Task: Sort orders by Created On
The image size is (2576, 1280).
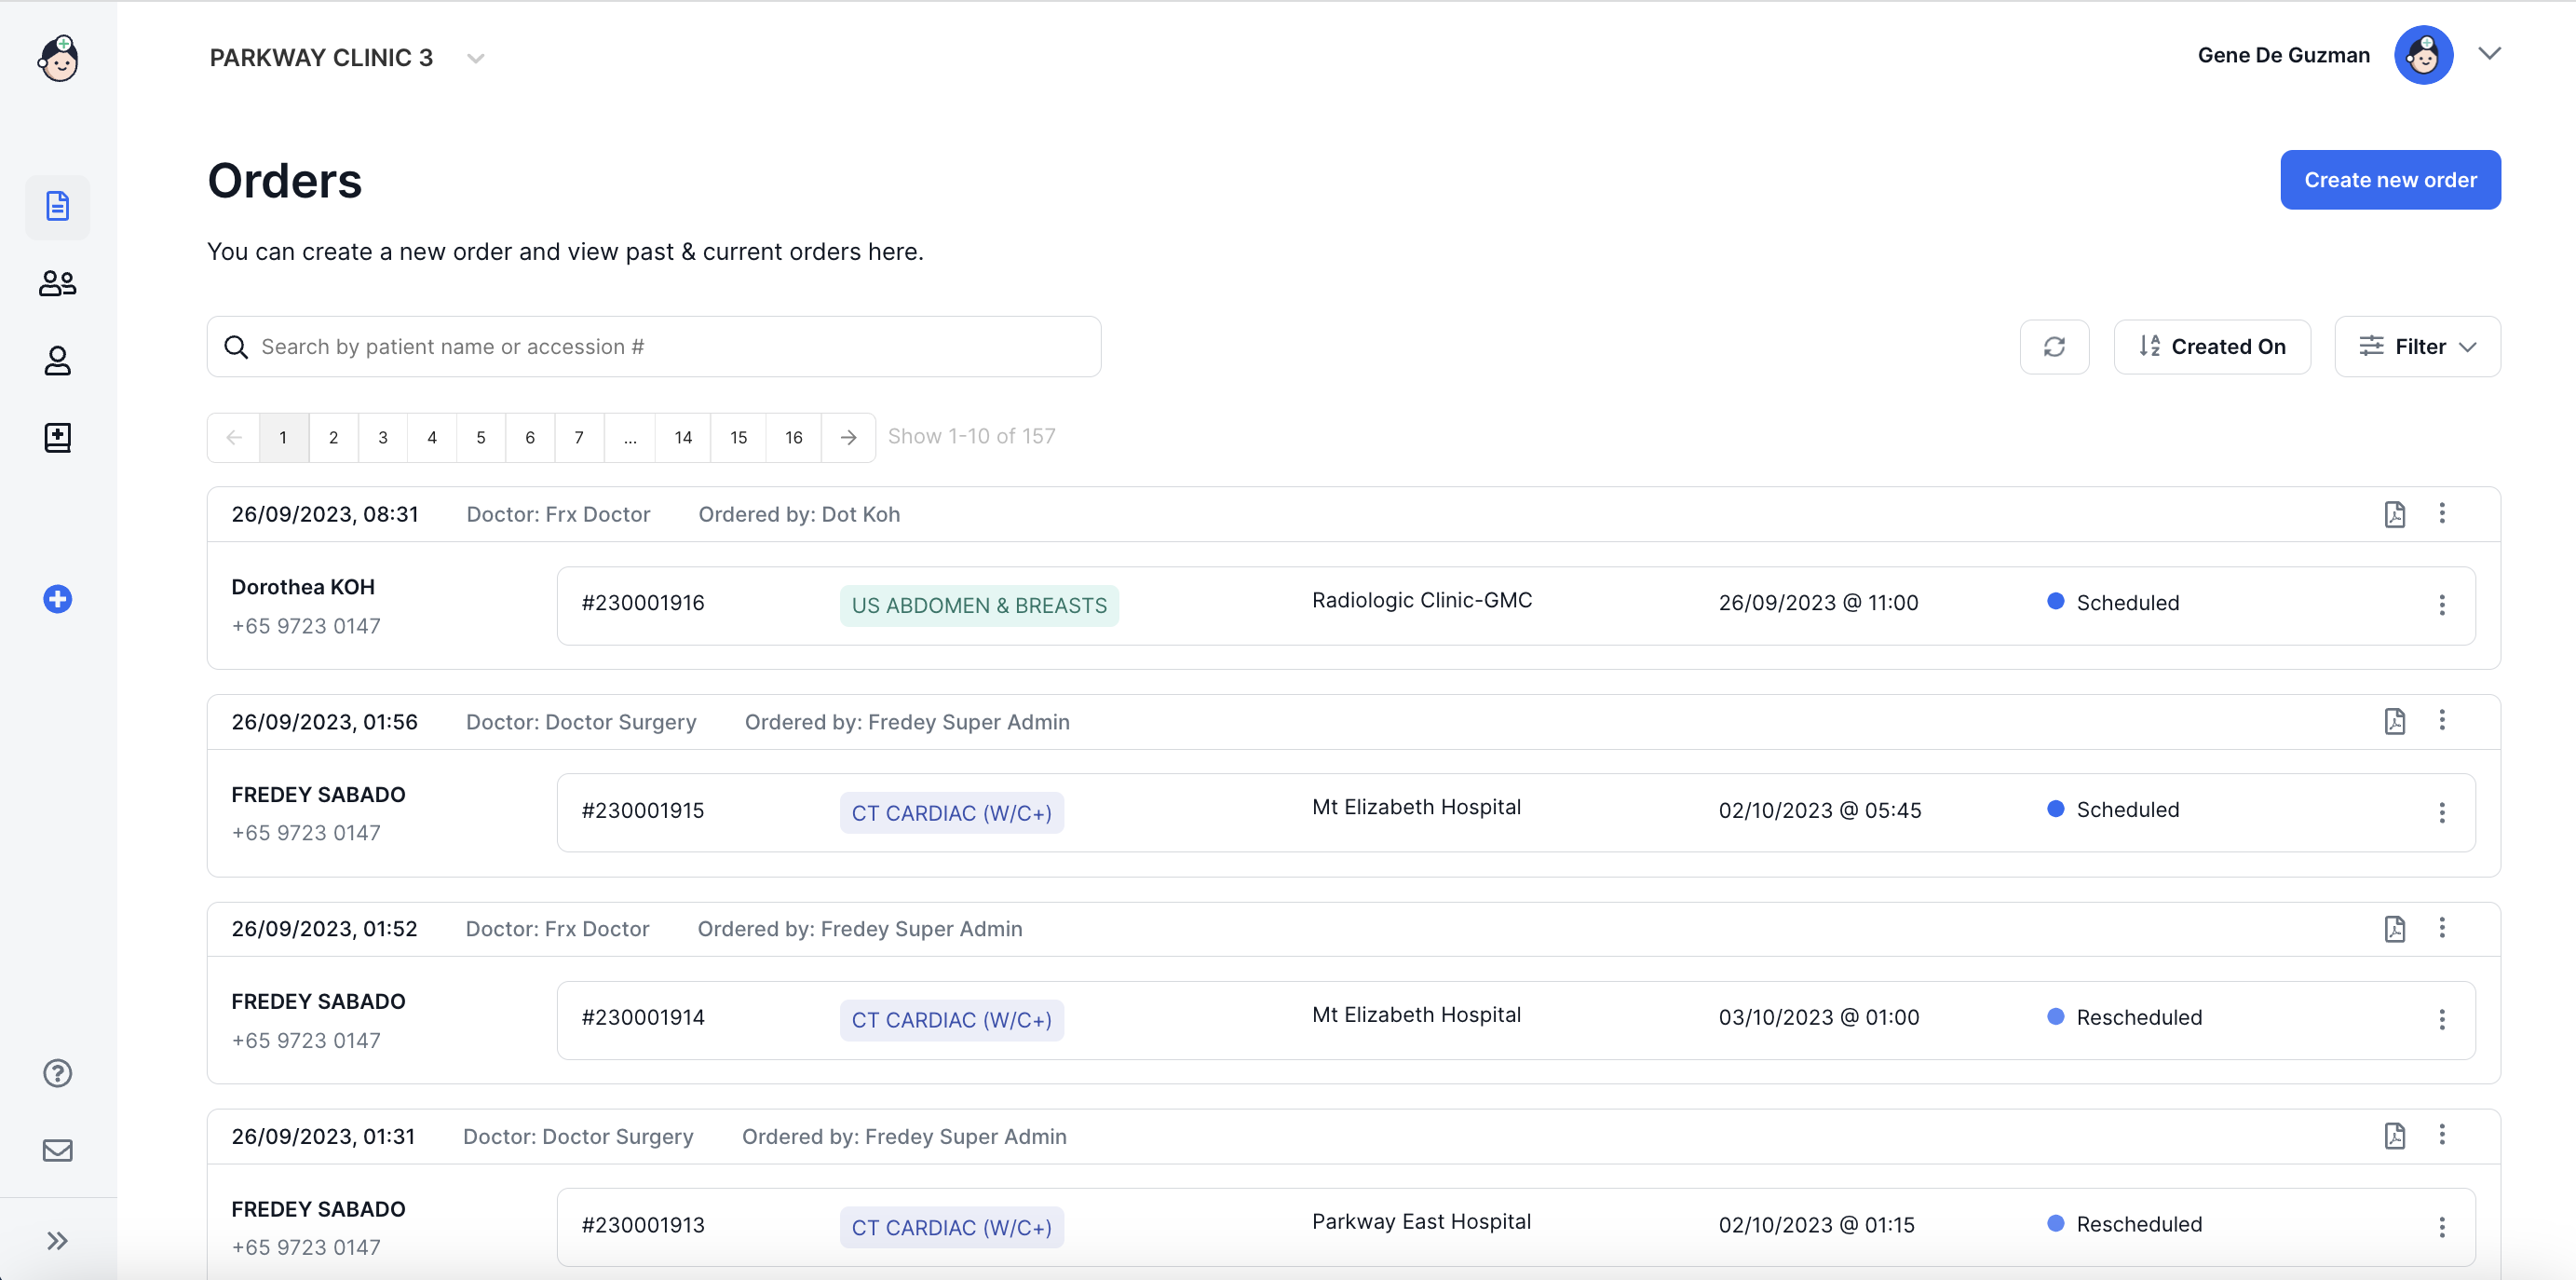Action: tap(2211, 347)
